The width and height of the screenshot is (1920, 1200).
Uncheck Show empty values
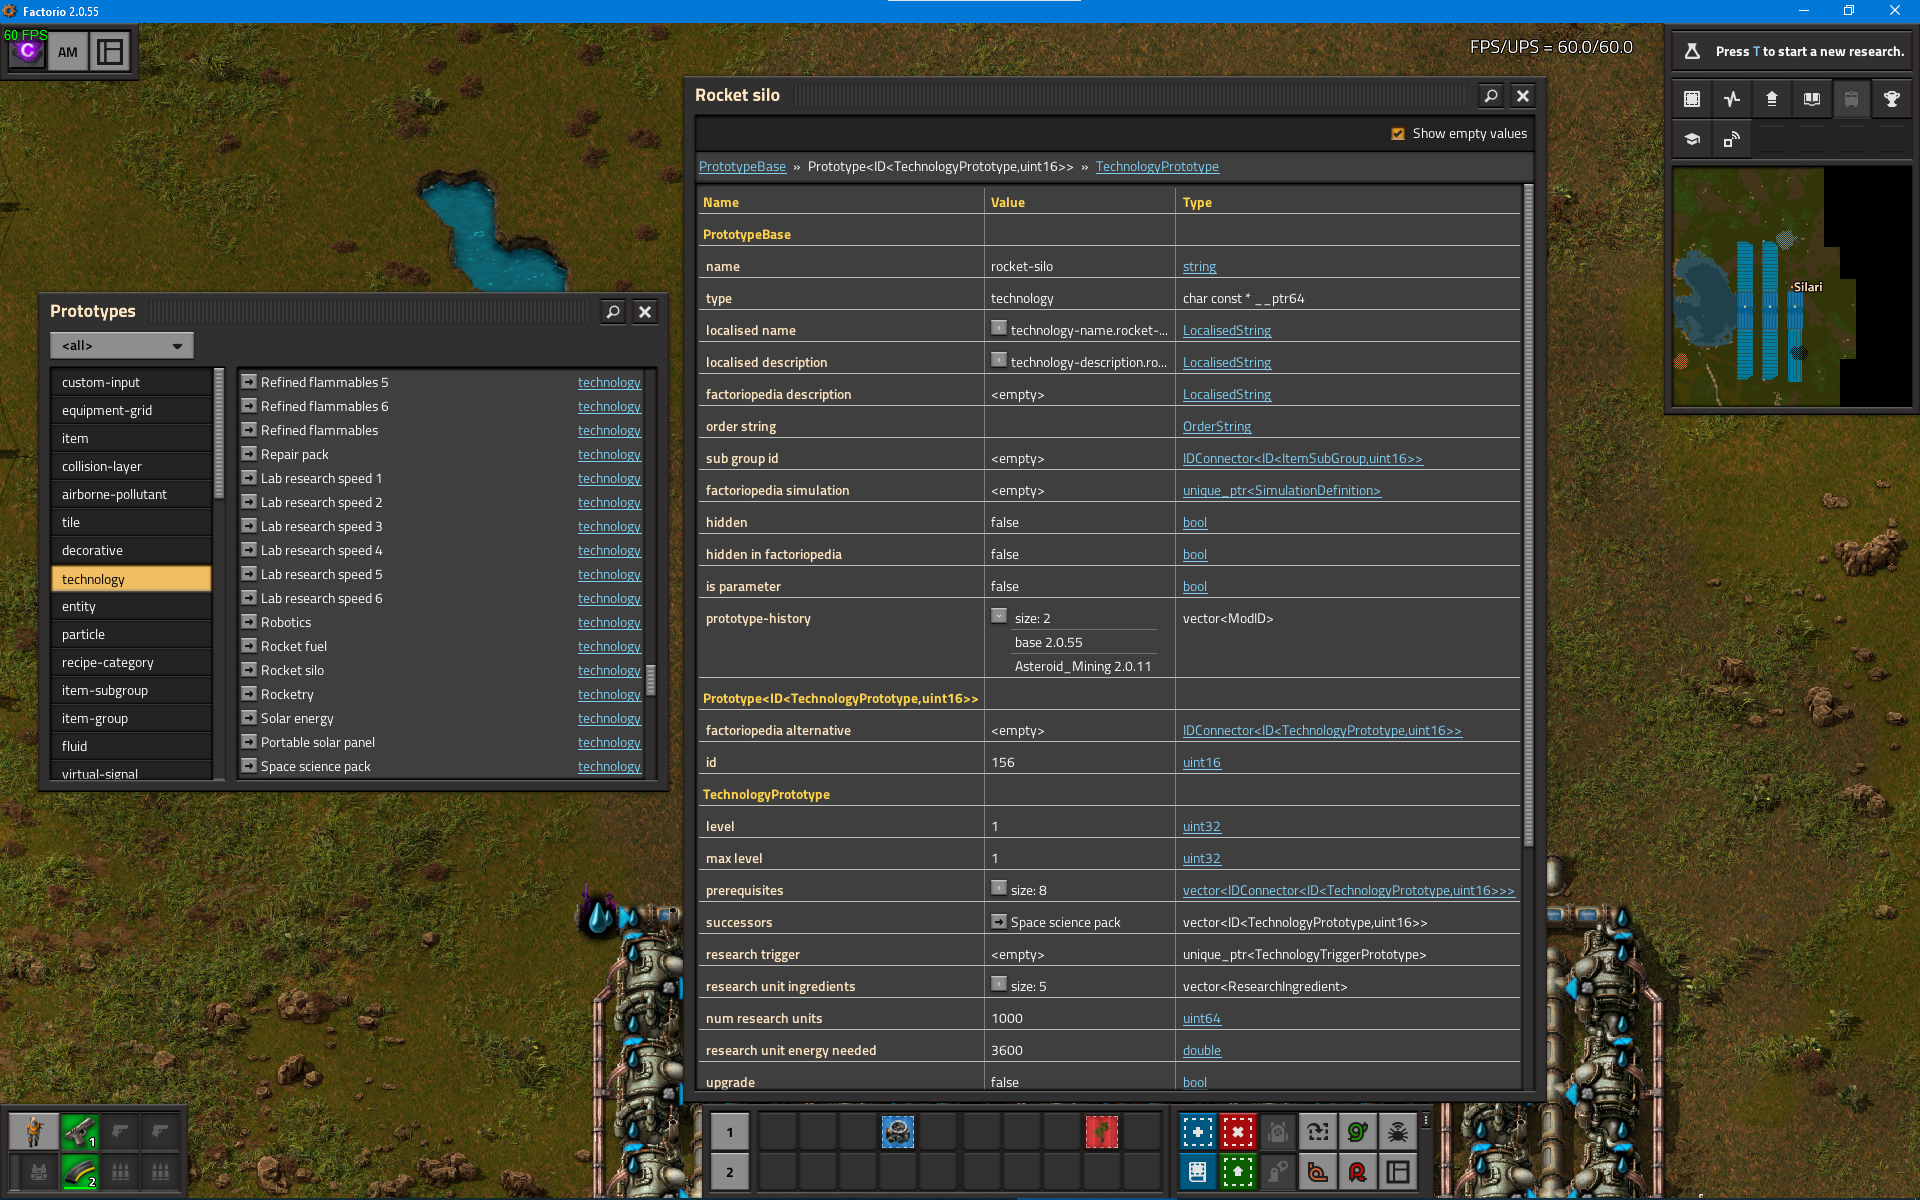tap(1398, 134)
